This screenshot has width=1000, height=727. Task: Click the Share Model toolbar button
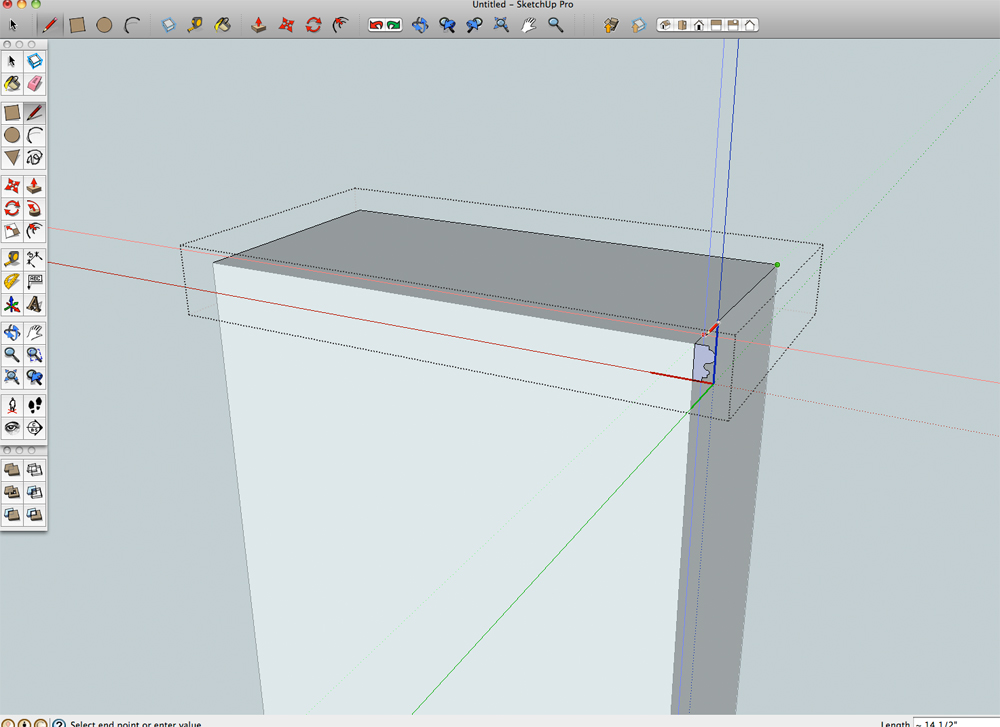point(637,25)
